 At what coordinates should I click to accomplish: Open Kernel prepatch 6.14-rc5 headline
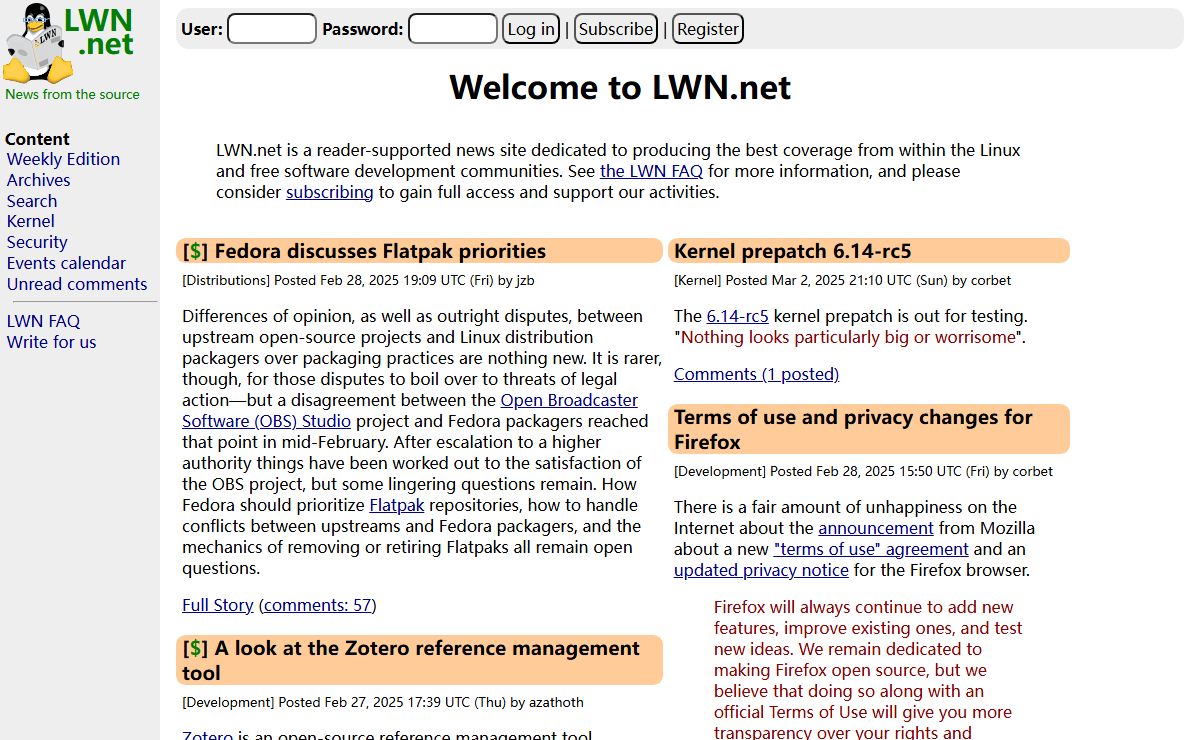coord(793,251)
